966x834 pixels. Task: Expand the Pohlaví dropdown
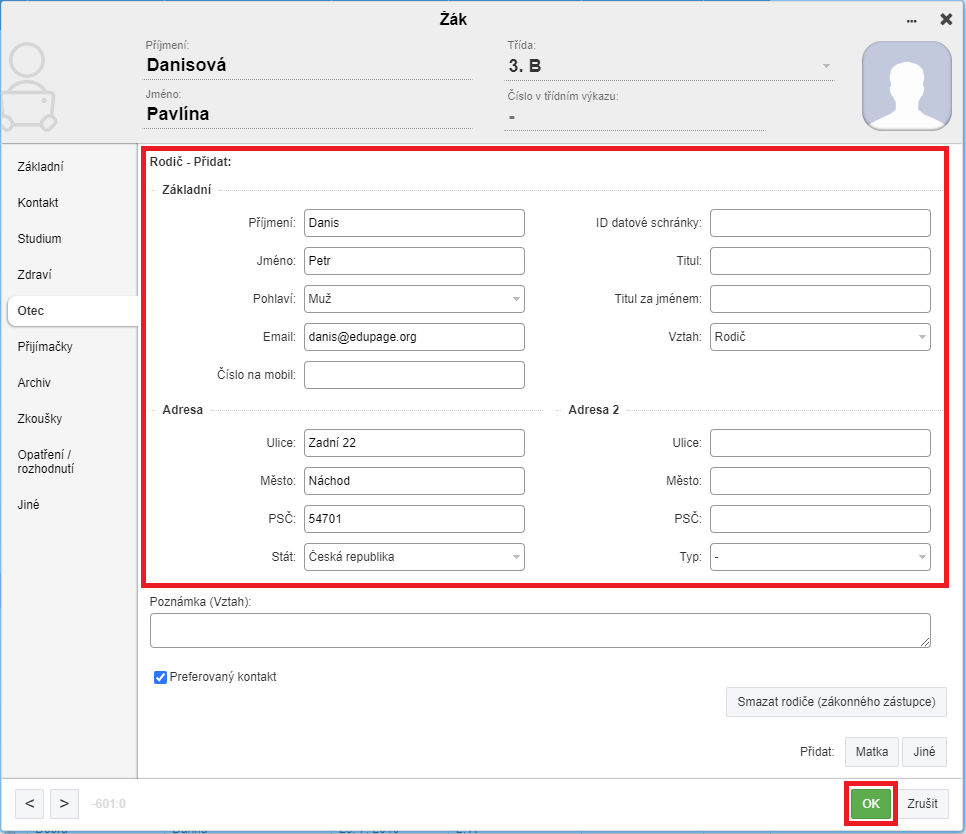(x=414, y=299)
